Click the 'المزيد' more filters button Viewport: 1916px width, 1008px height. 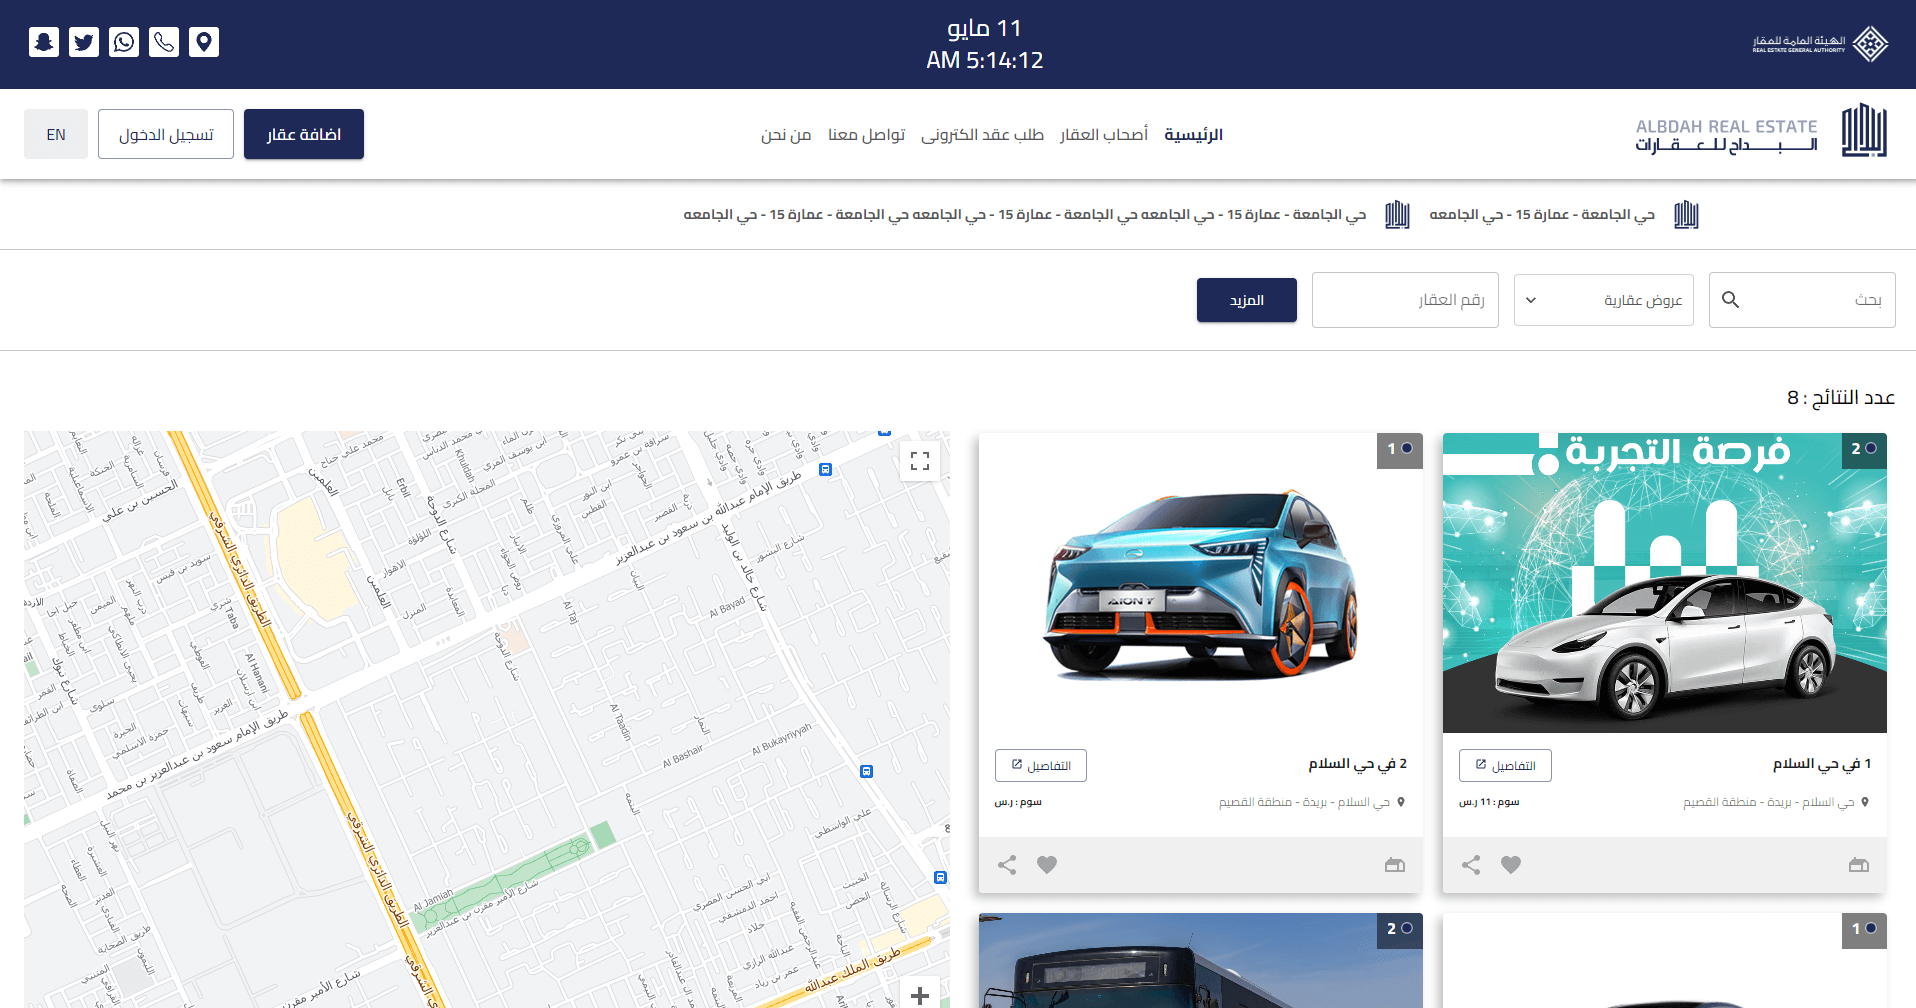(1246, 300)
